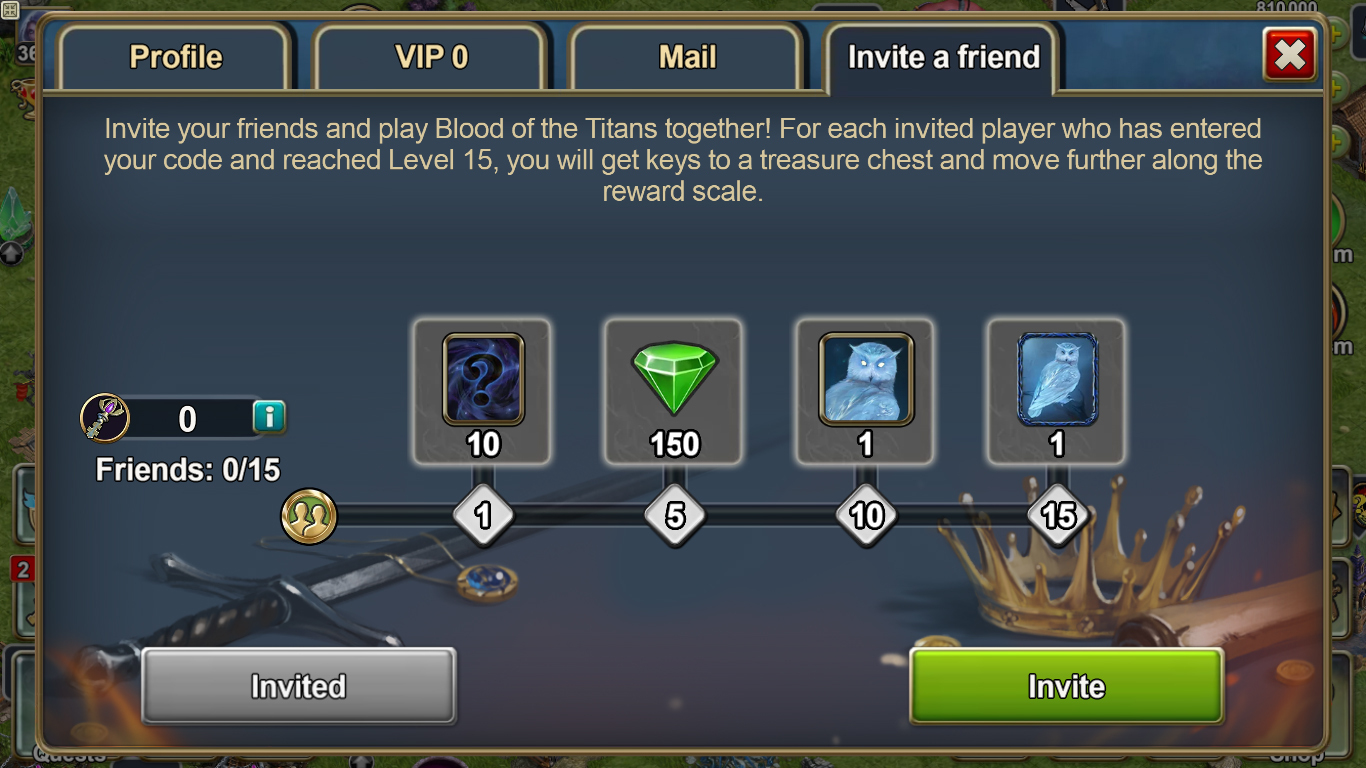1366x768 pixels.
Task: Click the treasure key icon
Action: tap(105, 418)
